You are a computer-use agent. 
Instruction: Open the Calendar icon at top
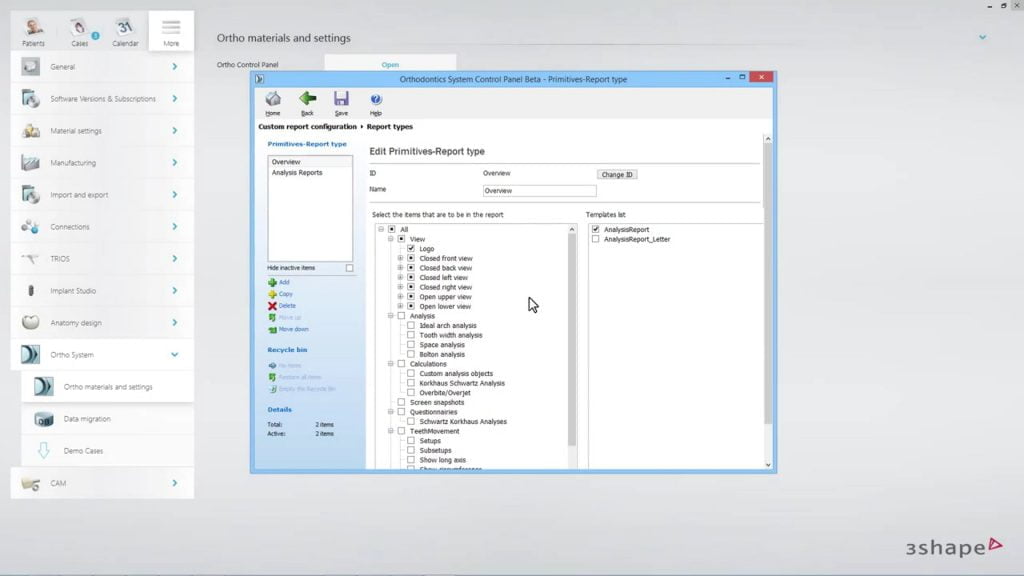pyautogui.click(x=125, y=29)
